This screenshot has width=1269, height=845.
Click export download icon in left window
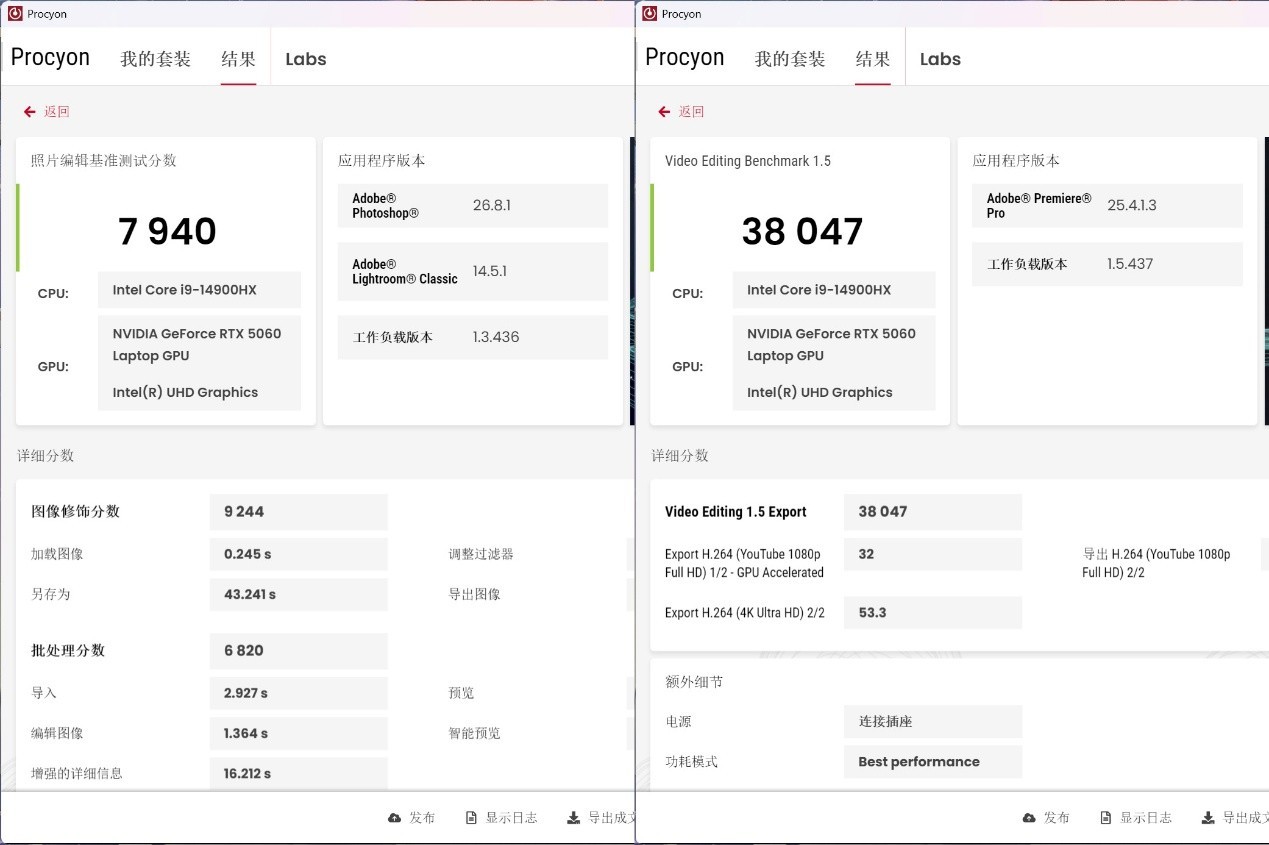point(573,818)
